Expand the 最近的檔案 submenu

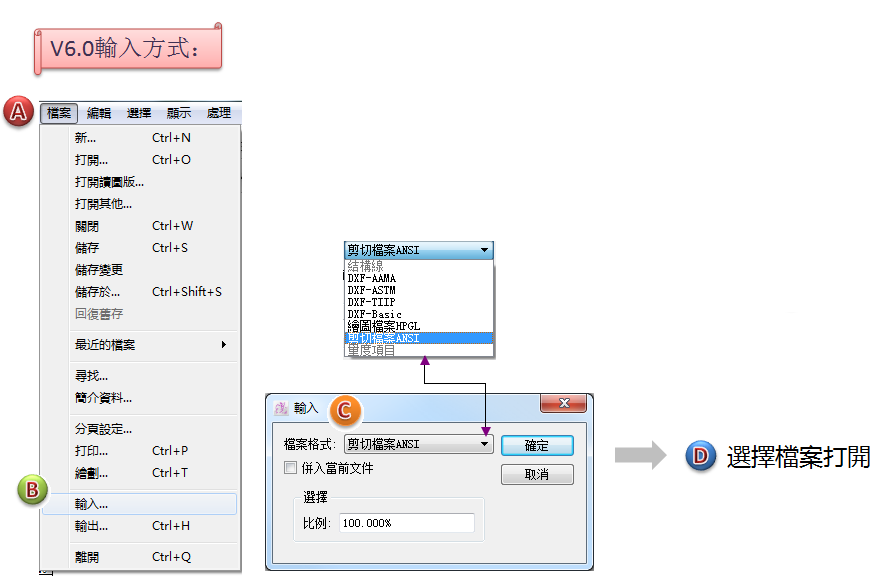[x=140, y=344]
